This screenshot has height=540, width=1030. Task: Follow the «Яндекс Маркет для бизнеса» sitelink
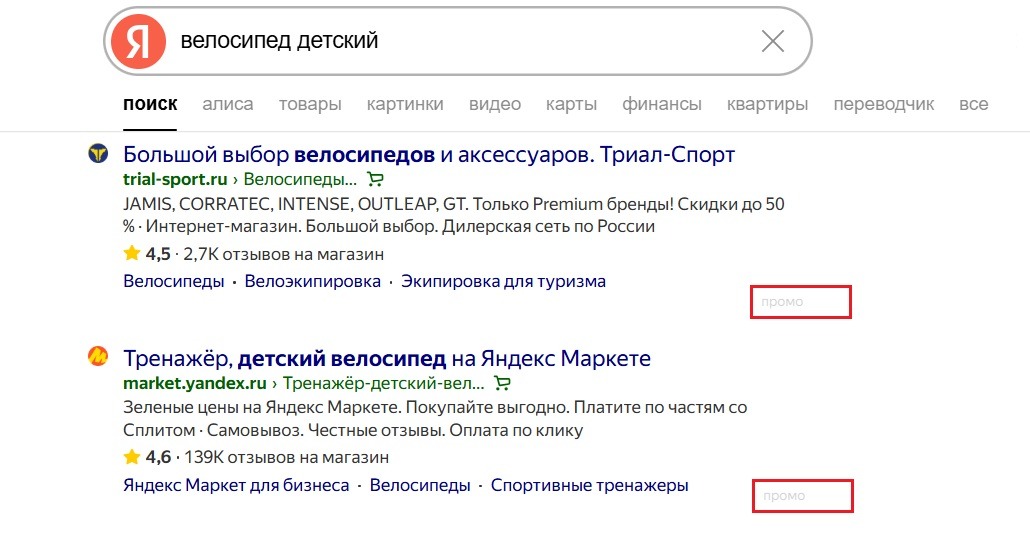[236, 485]
